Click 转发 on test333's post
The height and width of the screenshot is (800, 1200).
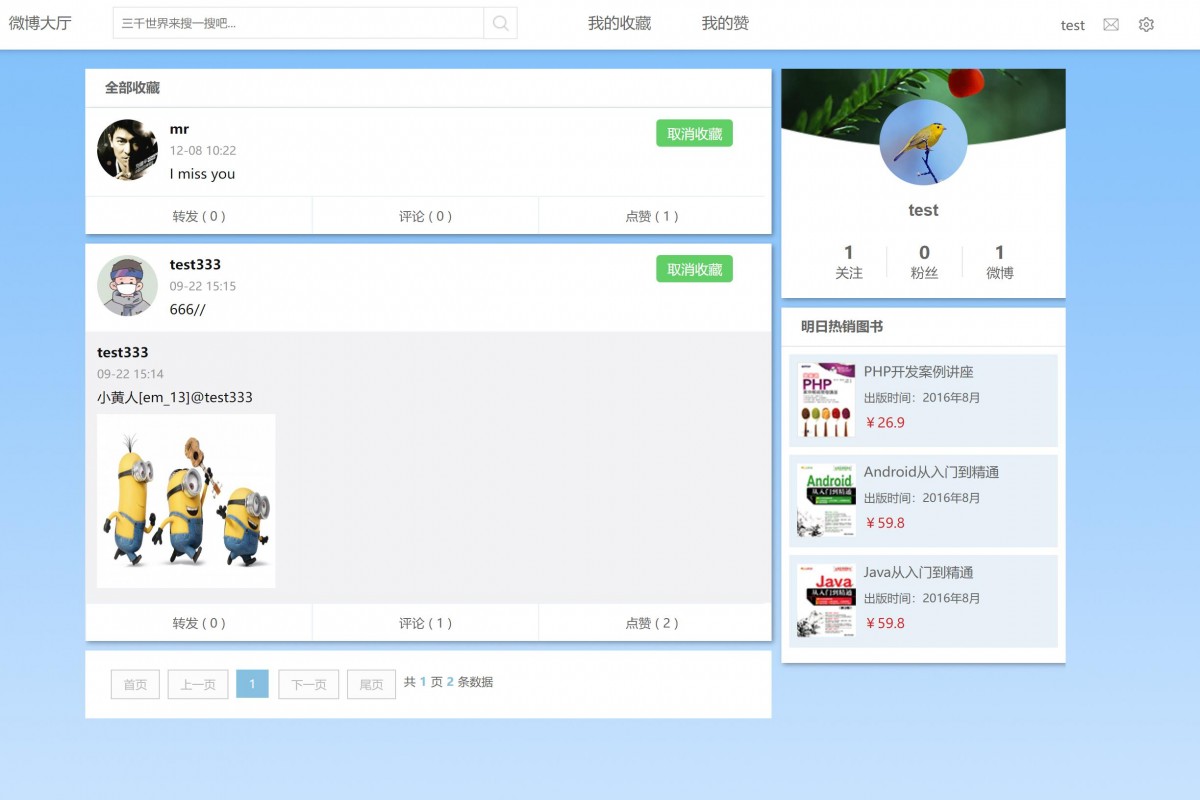pyautogui.click(x=199, y=621)
